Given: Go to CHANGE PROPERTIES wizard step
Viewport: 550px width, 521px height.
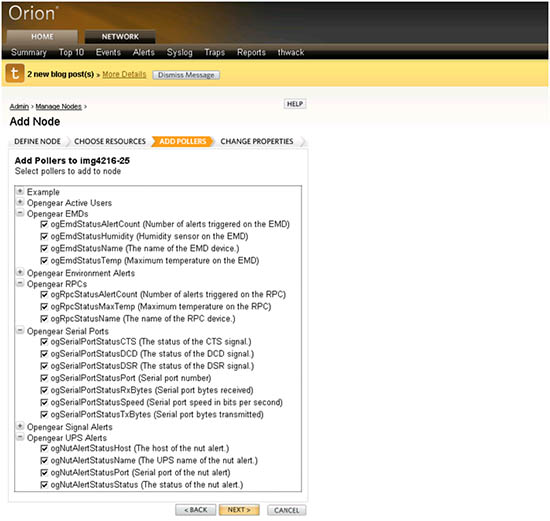Looking at the screenshot, I should [x=257, y=141].
